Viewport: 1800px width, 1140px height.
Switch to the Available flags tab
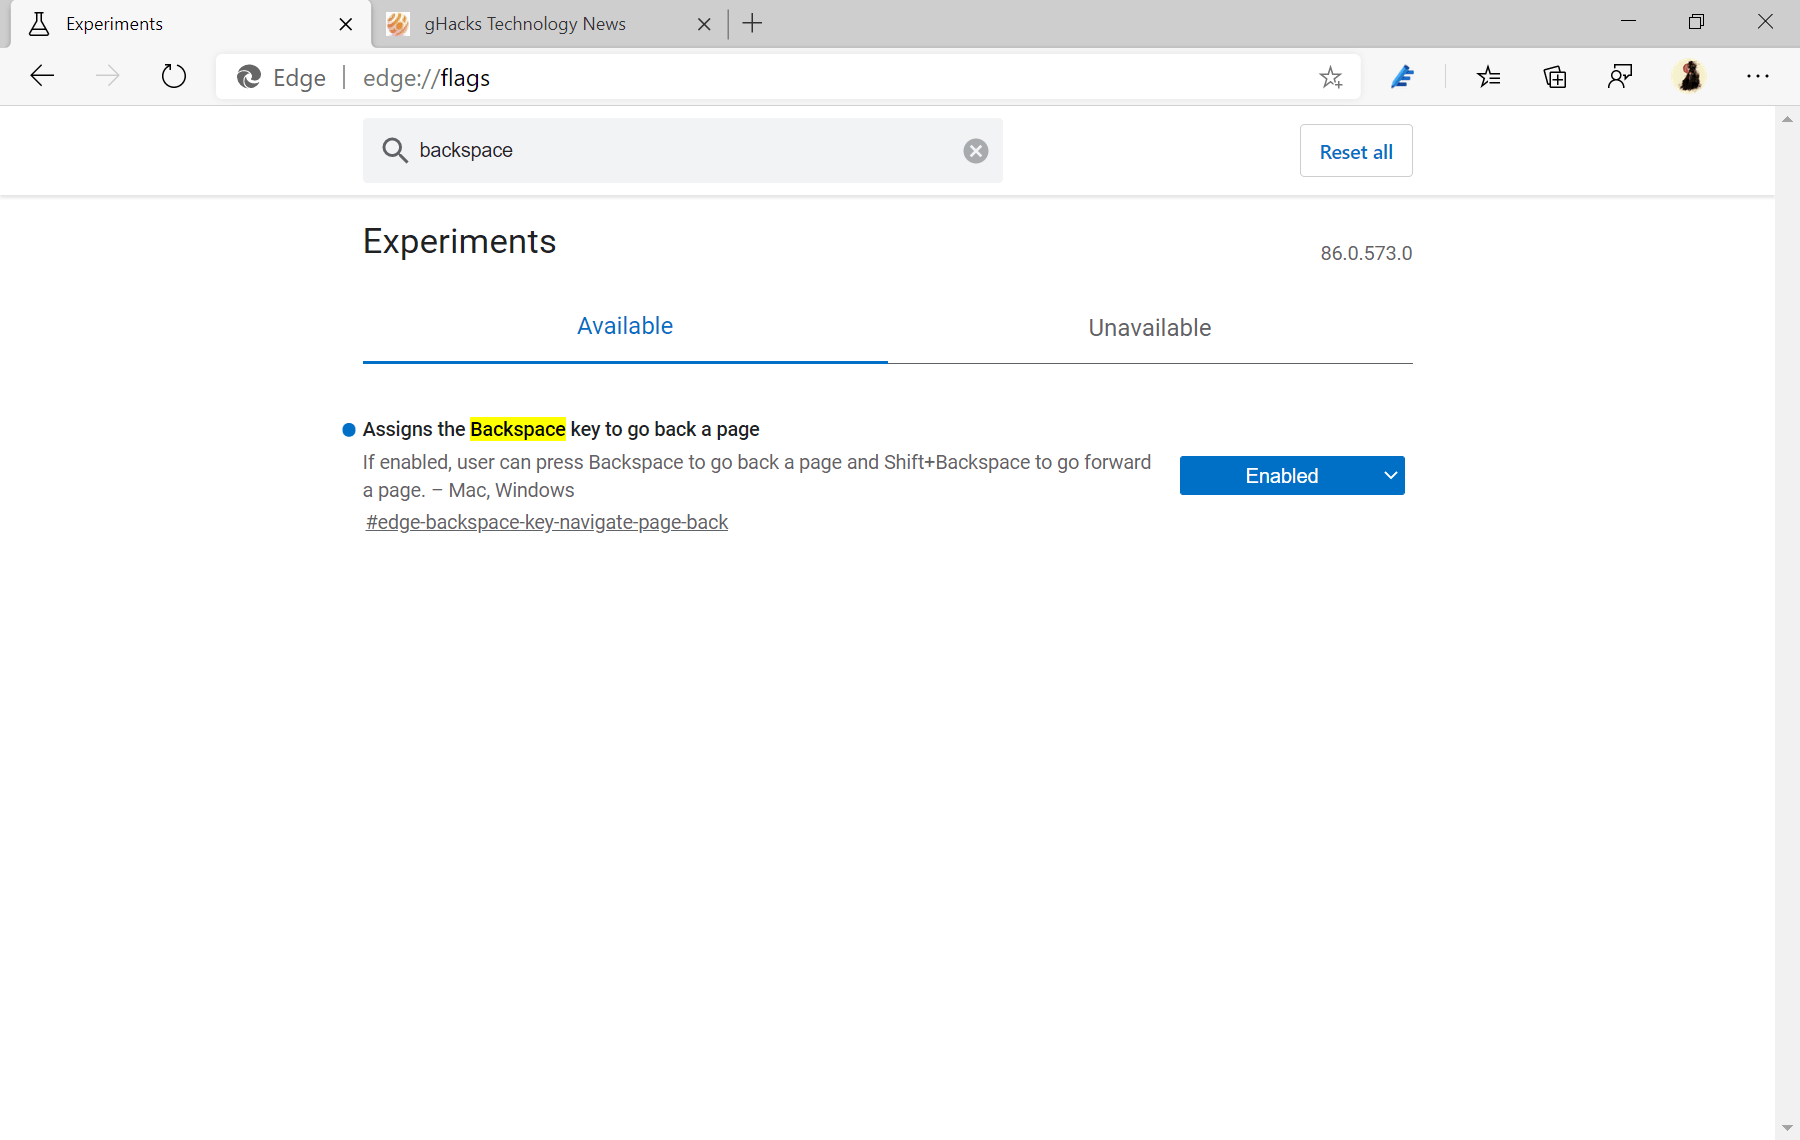pyautogui.click(x=625, y=326)
